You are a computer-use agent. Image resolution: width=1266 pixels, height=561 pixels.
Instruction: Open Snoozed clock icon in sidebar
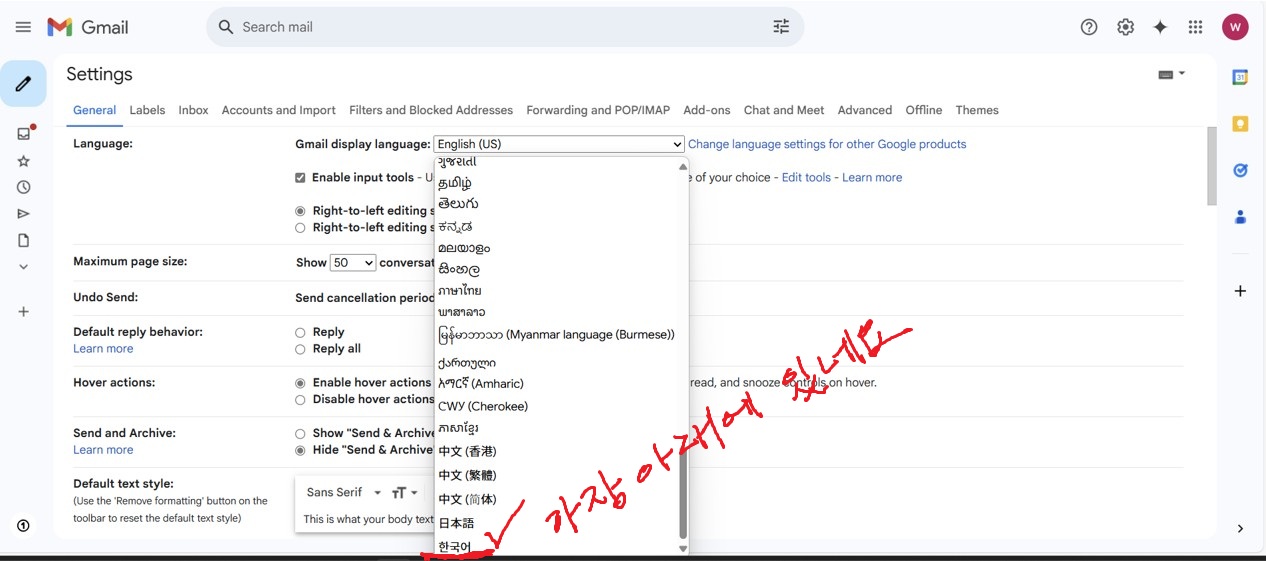24,187
